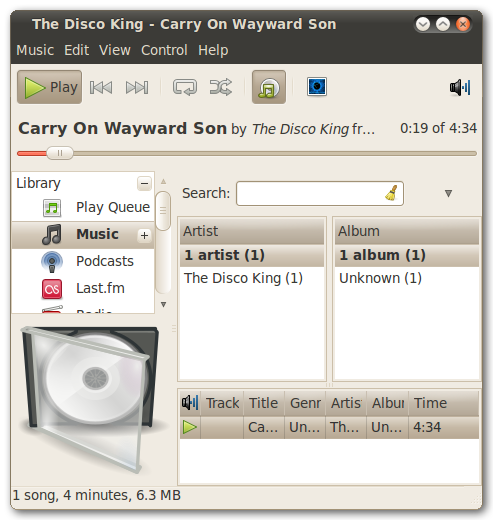Viewport: 493px width, 520px height.
Task: Sort by Artist column in track list
Action: coord(346,403)
